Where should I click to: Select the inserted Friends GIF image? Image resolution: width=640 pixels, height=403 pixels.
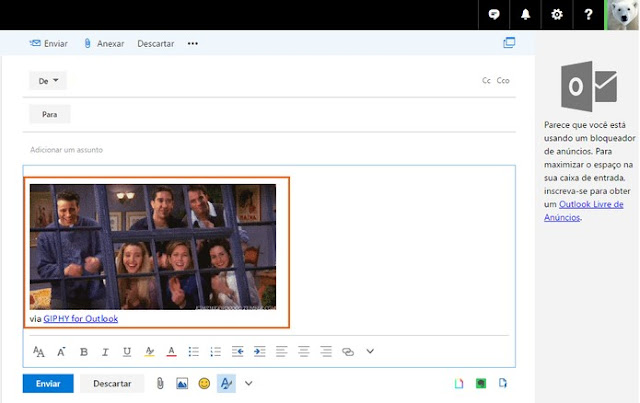[153, 247]
